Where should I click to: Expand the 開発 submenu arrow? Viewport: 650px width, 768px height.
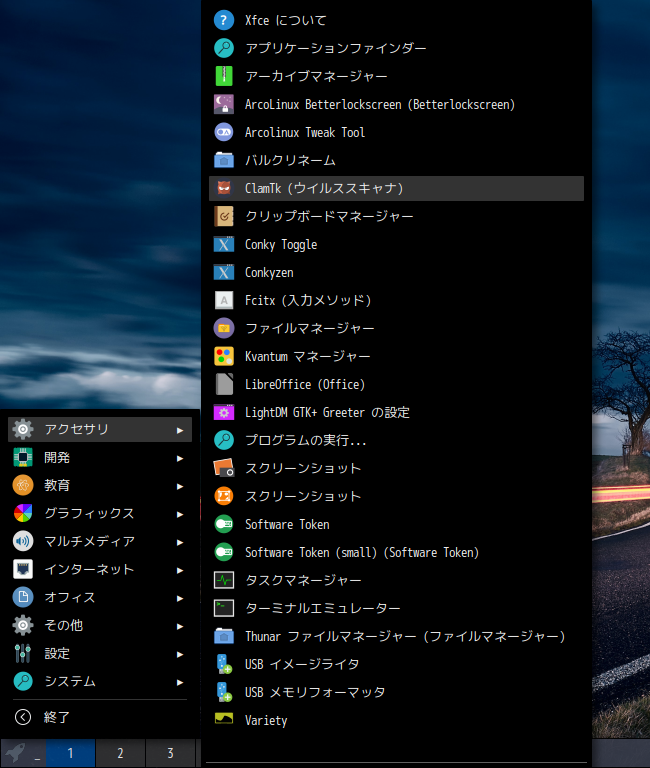click(x=180, y=458)
